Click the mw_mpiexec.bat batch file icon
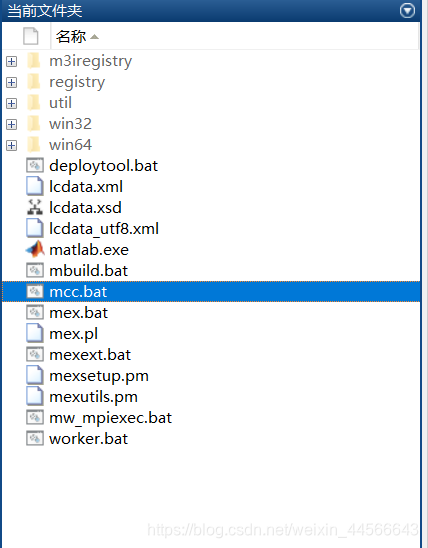 coord(35,417)
